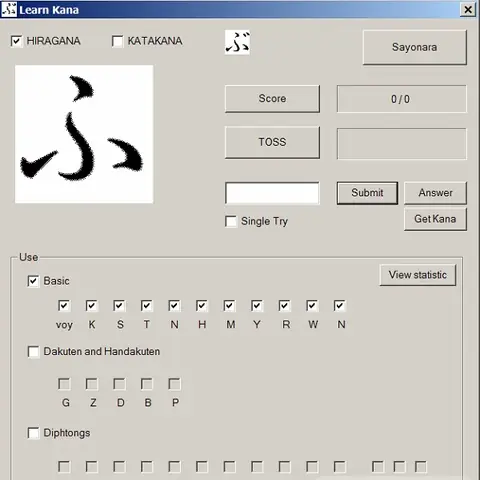This screenshot has height=480, width=480.
Task: Uncheck the S row checkbox
Action: pos(119,306)
